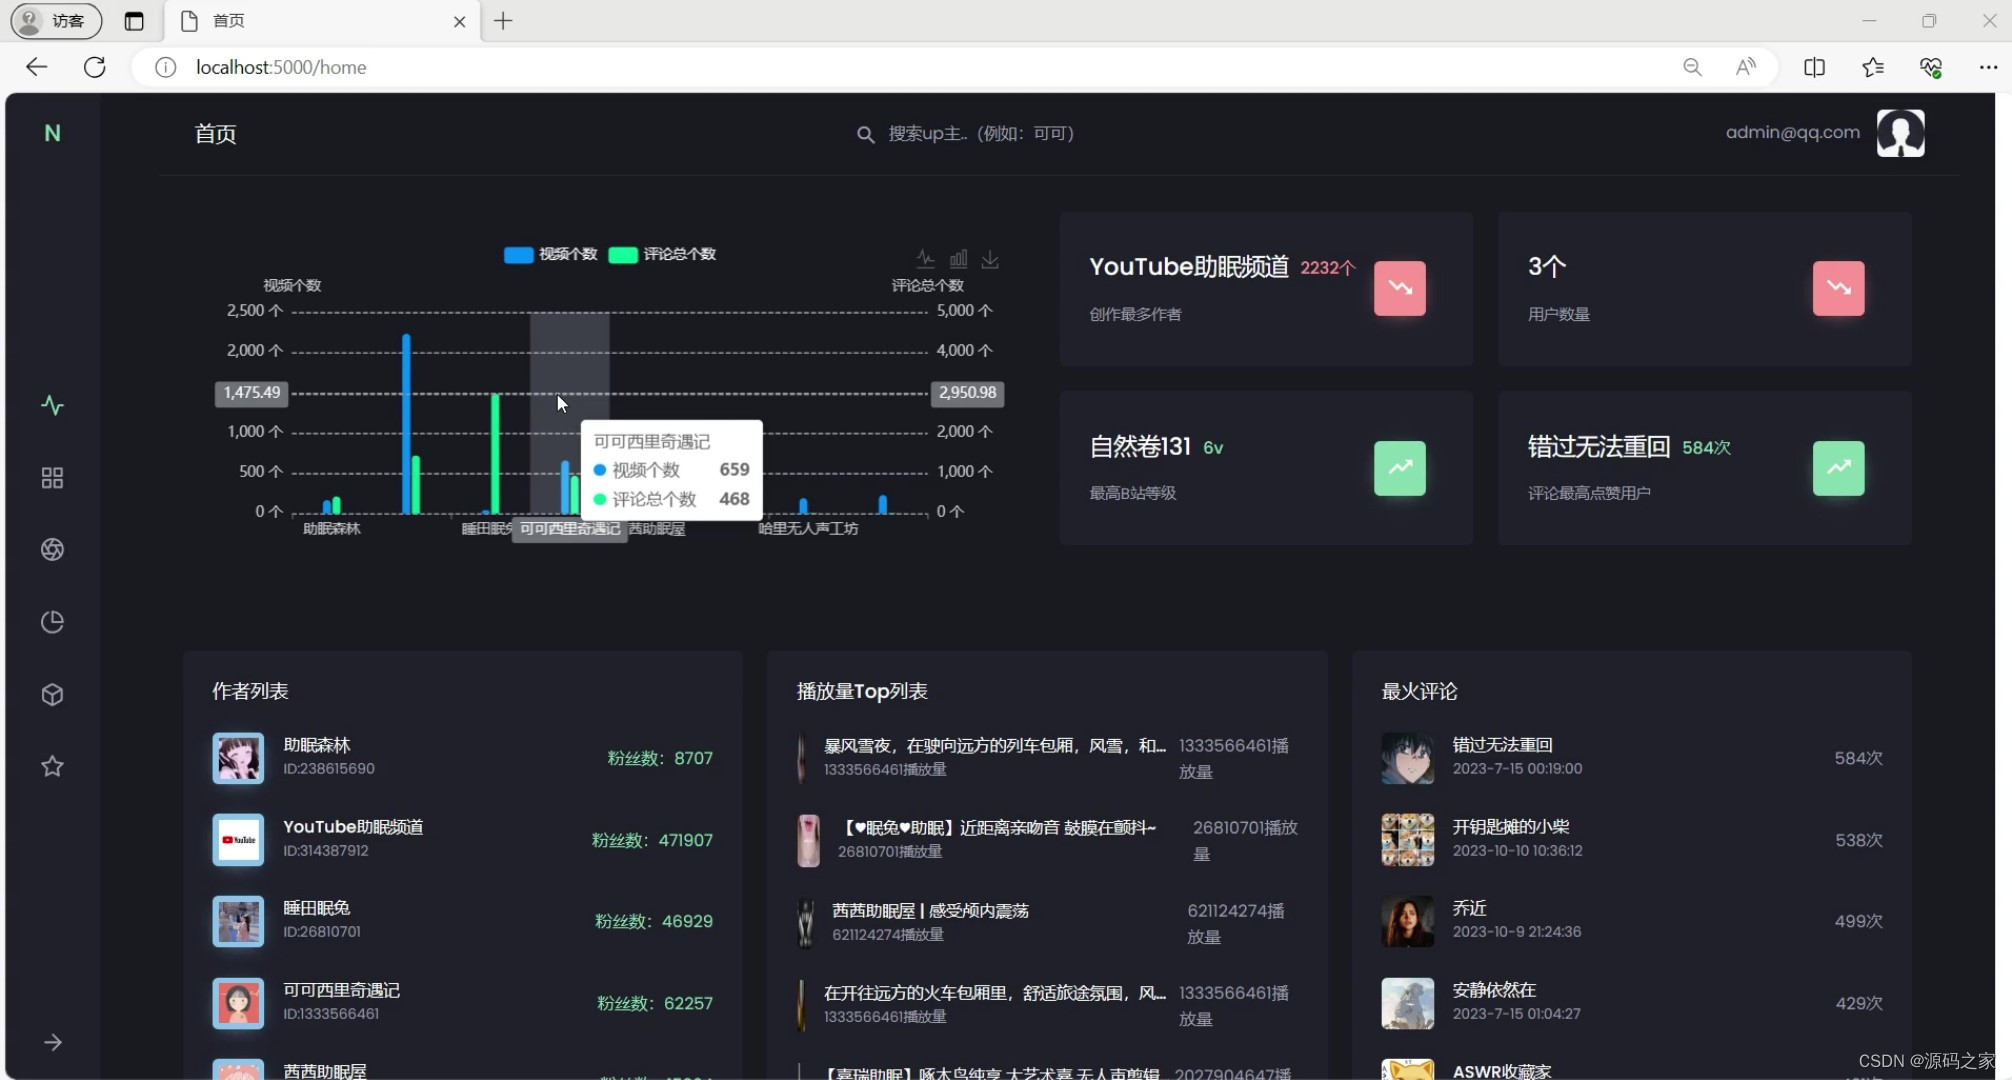Click 开钥匙摊的小柴 commenter avatar
This screenshot has height=1080, width=2012.
1407,840
